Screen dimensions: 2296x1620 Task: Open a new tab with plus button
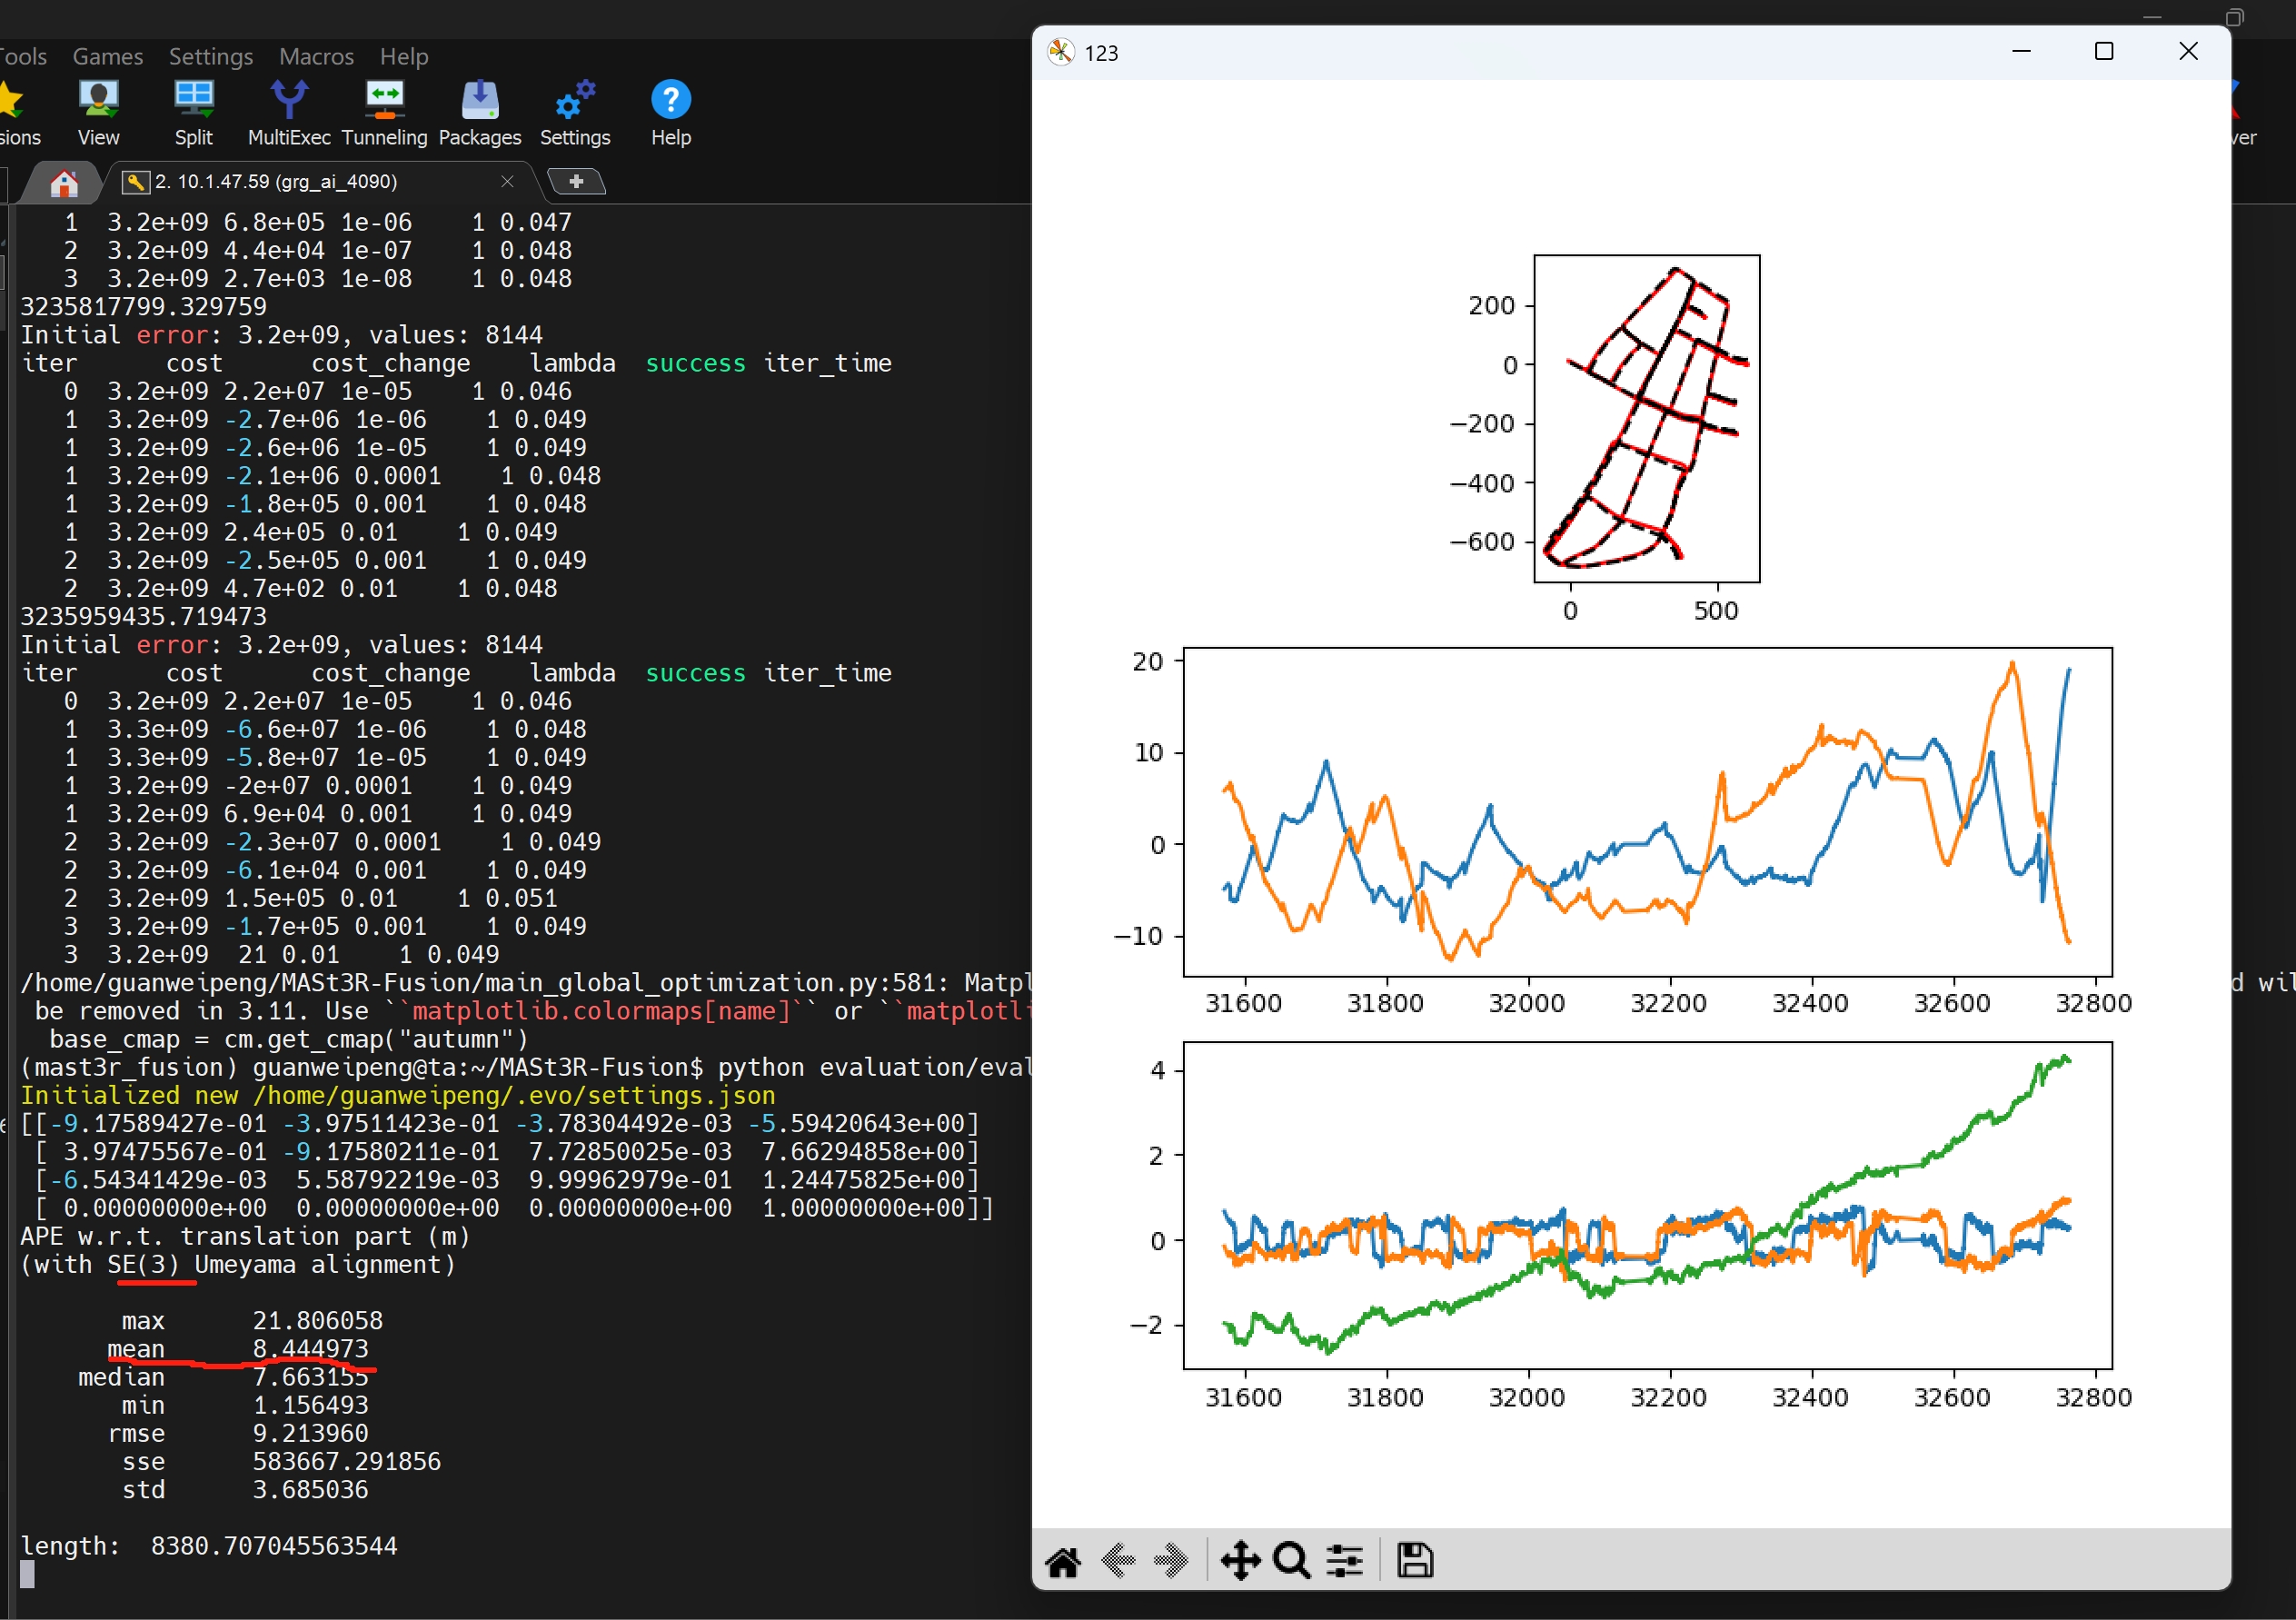click(576, 181)
